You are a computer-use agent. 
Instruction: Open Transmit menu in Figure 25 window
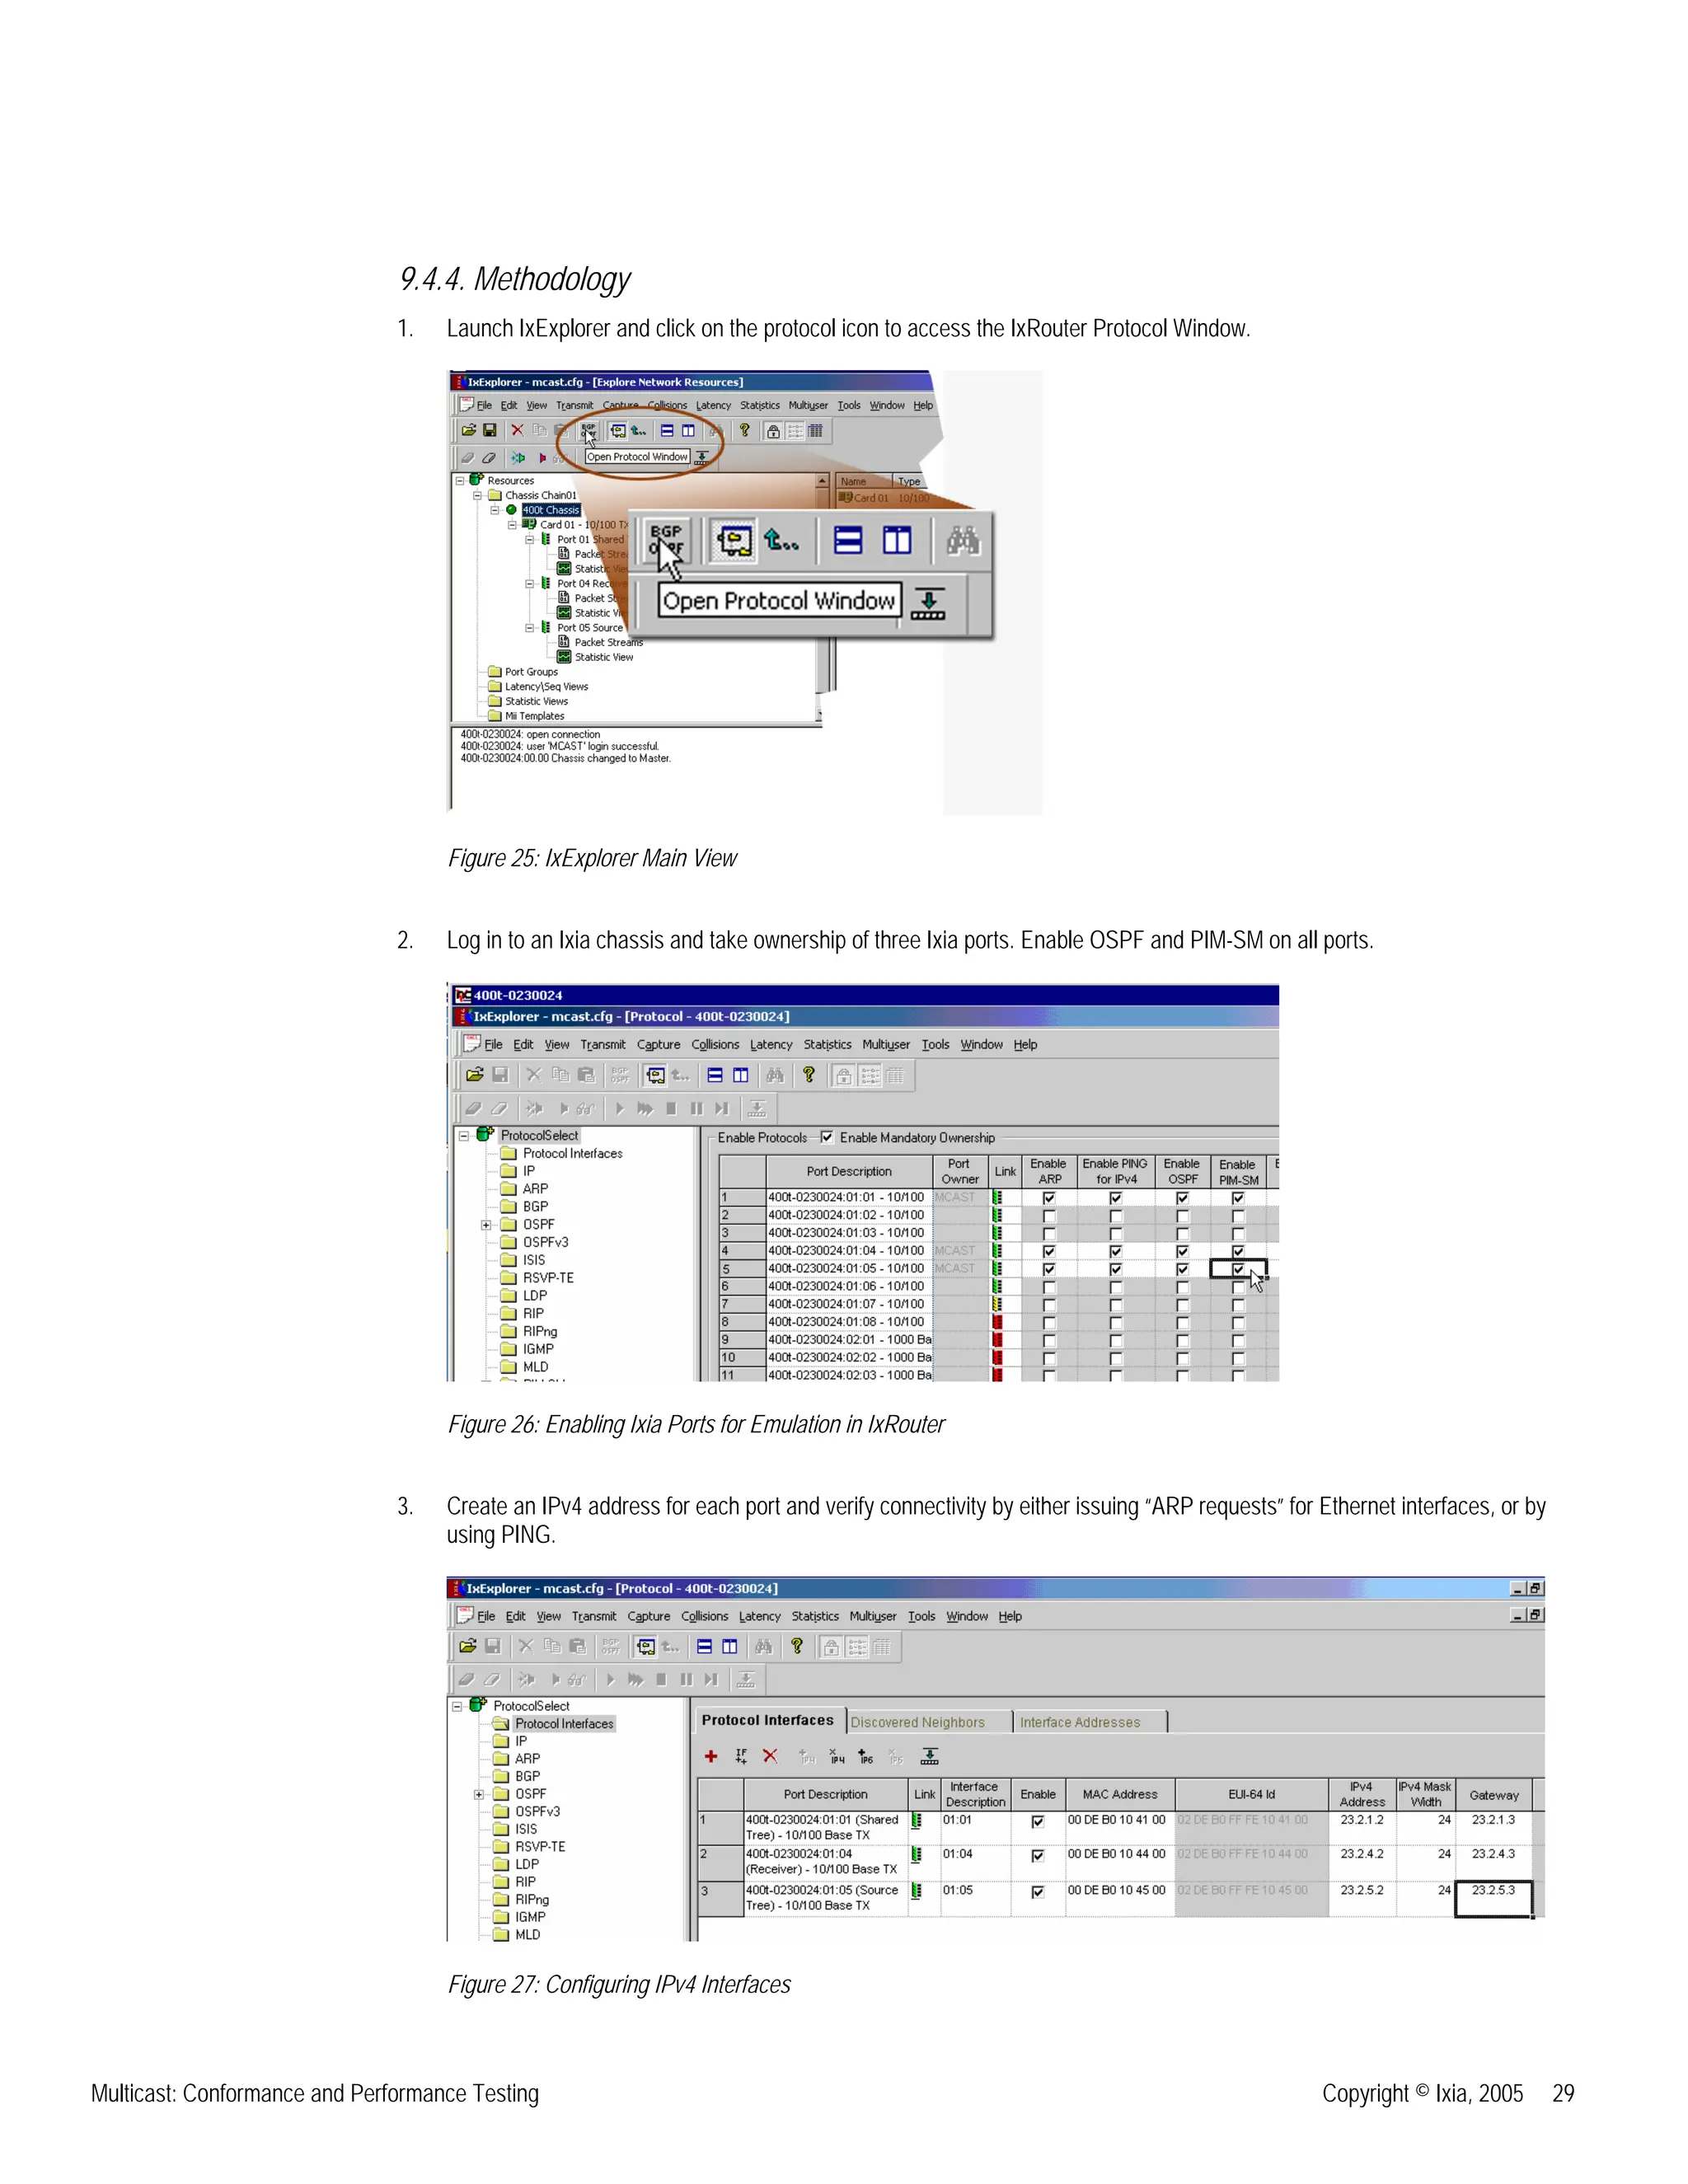(575, 405)
